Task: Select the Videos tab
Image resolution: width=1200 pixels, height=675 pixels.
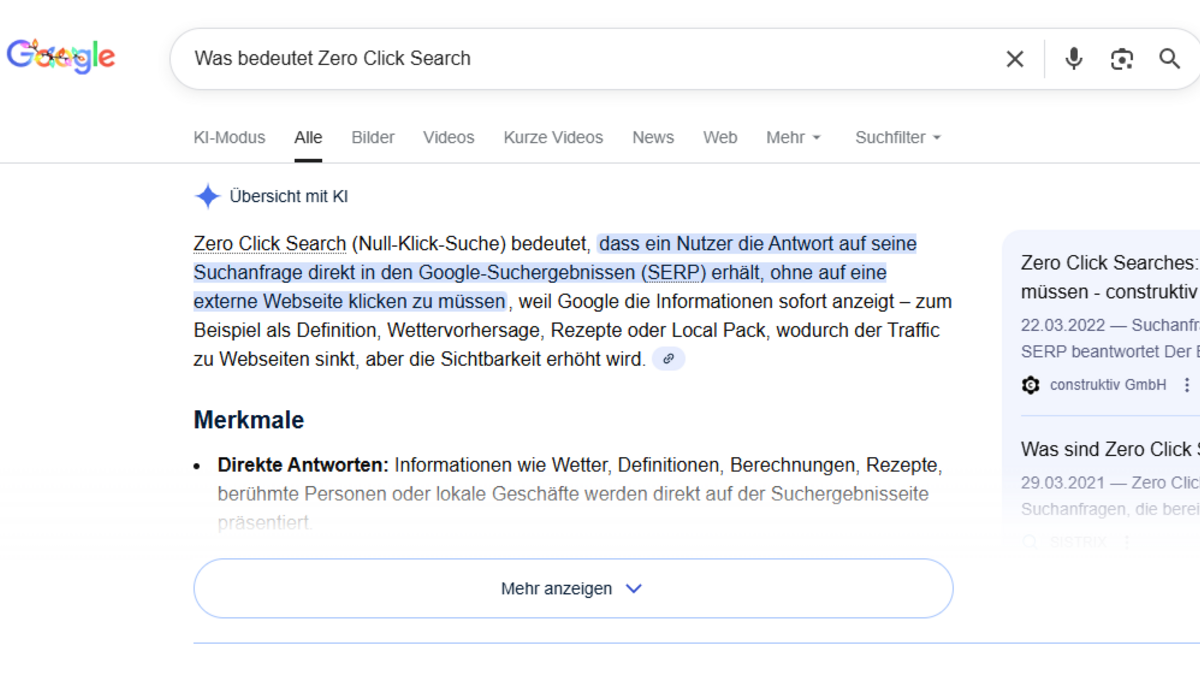Action: tap(448, 138)
